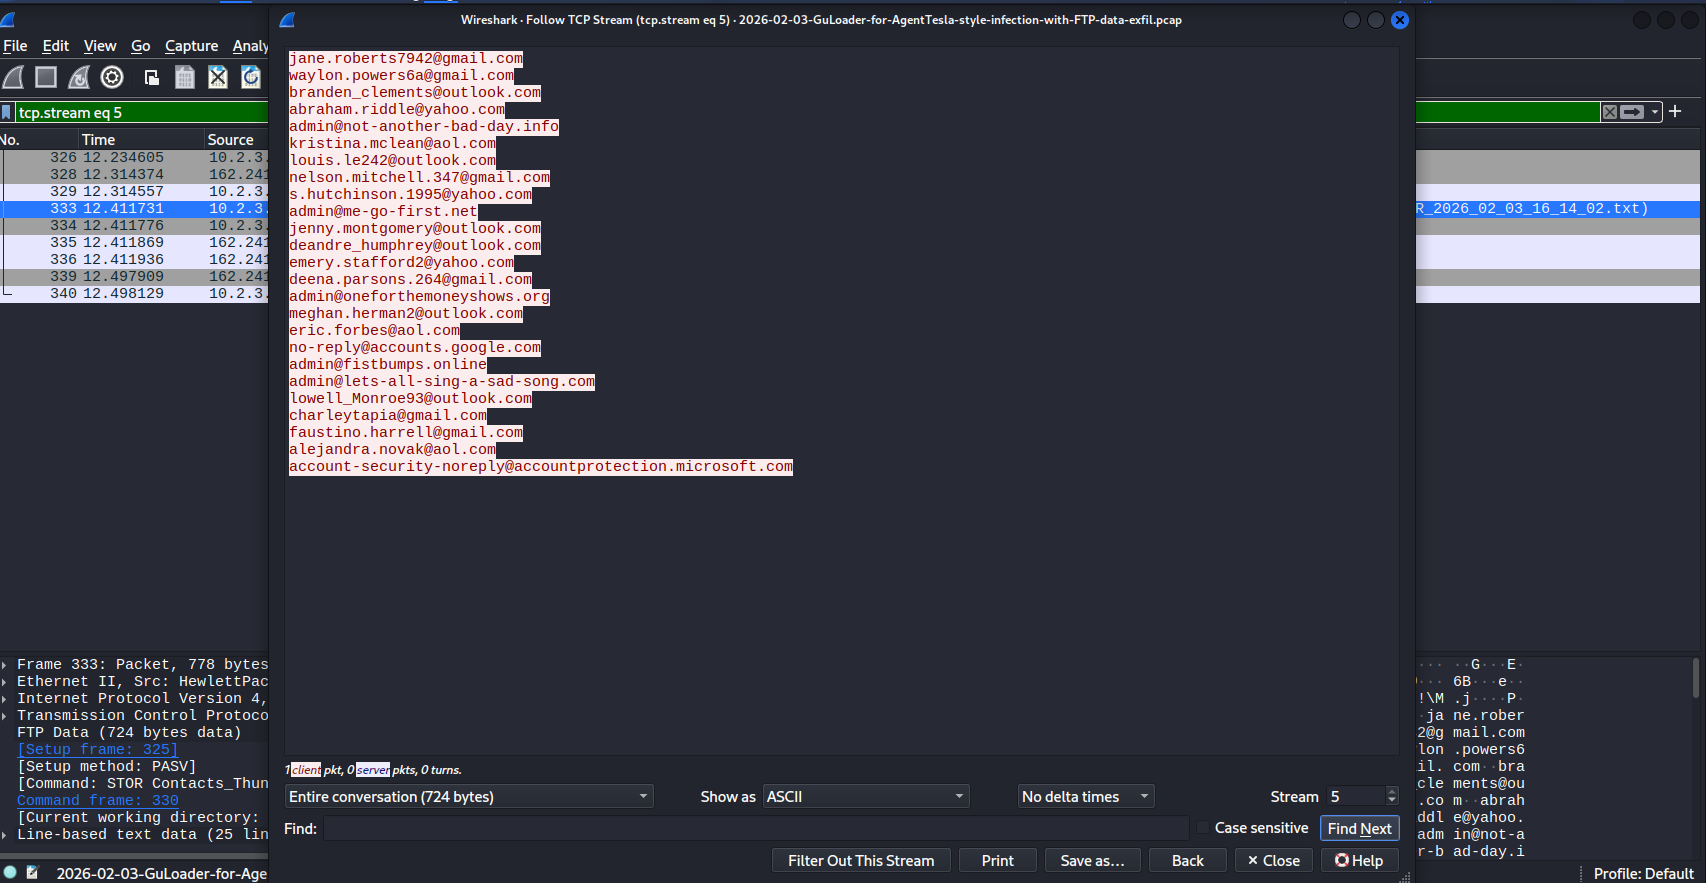Open the File menu
Viewport: 1706px width, 883px height.
15,46
